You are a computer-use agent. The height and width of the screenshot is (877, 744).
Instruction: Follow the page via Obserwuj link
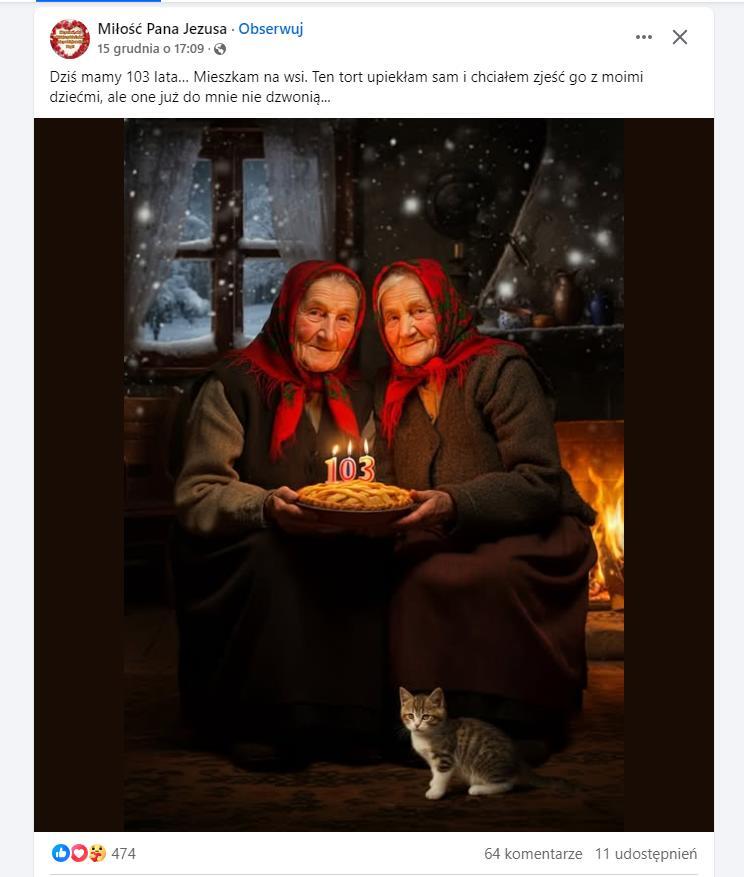(271, 29)
